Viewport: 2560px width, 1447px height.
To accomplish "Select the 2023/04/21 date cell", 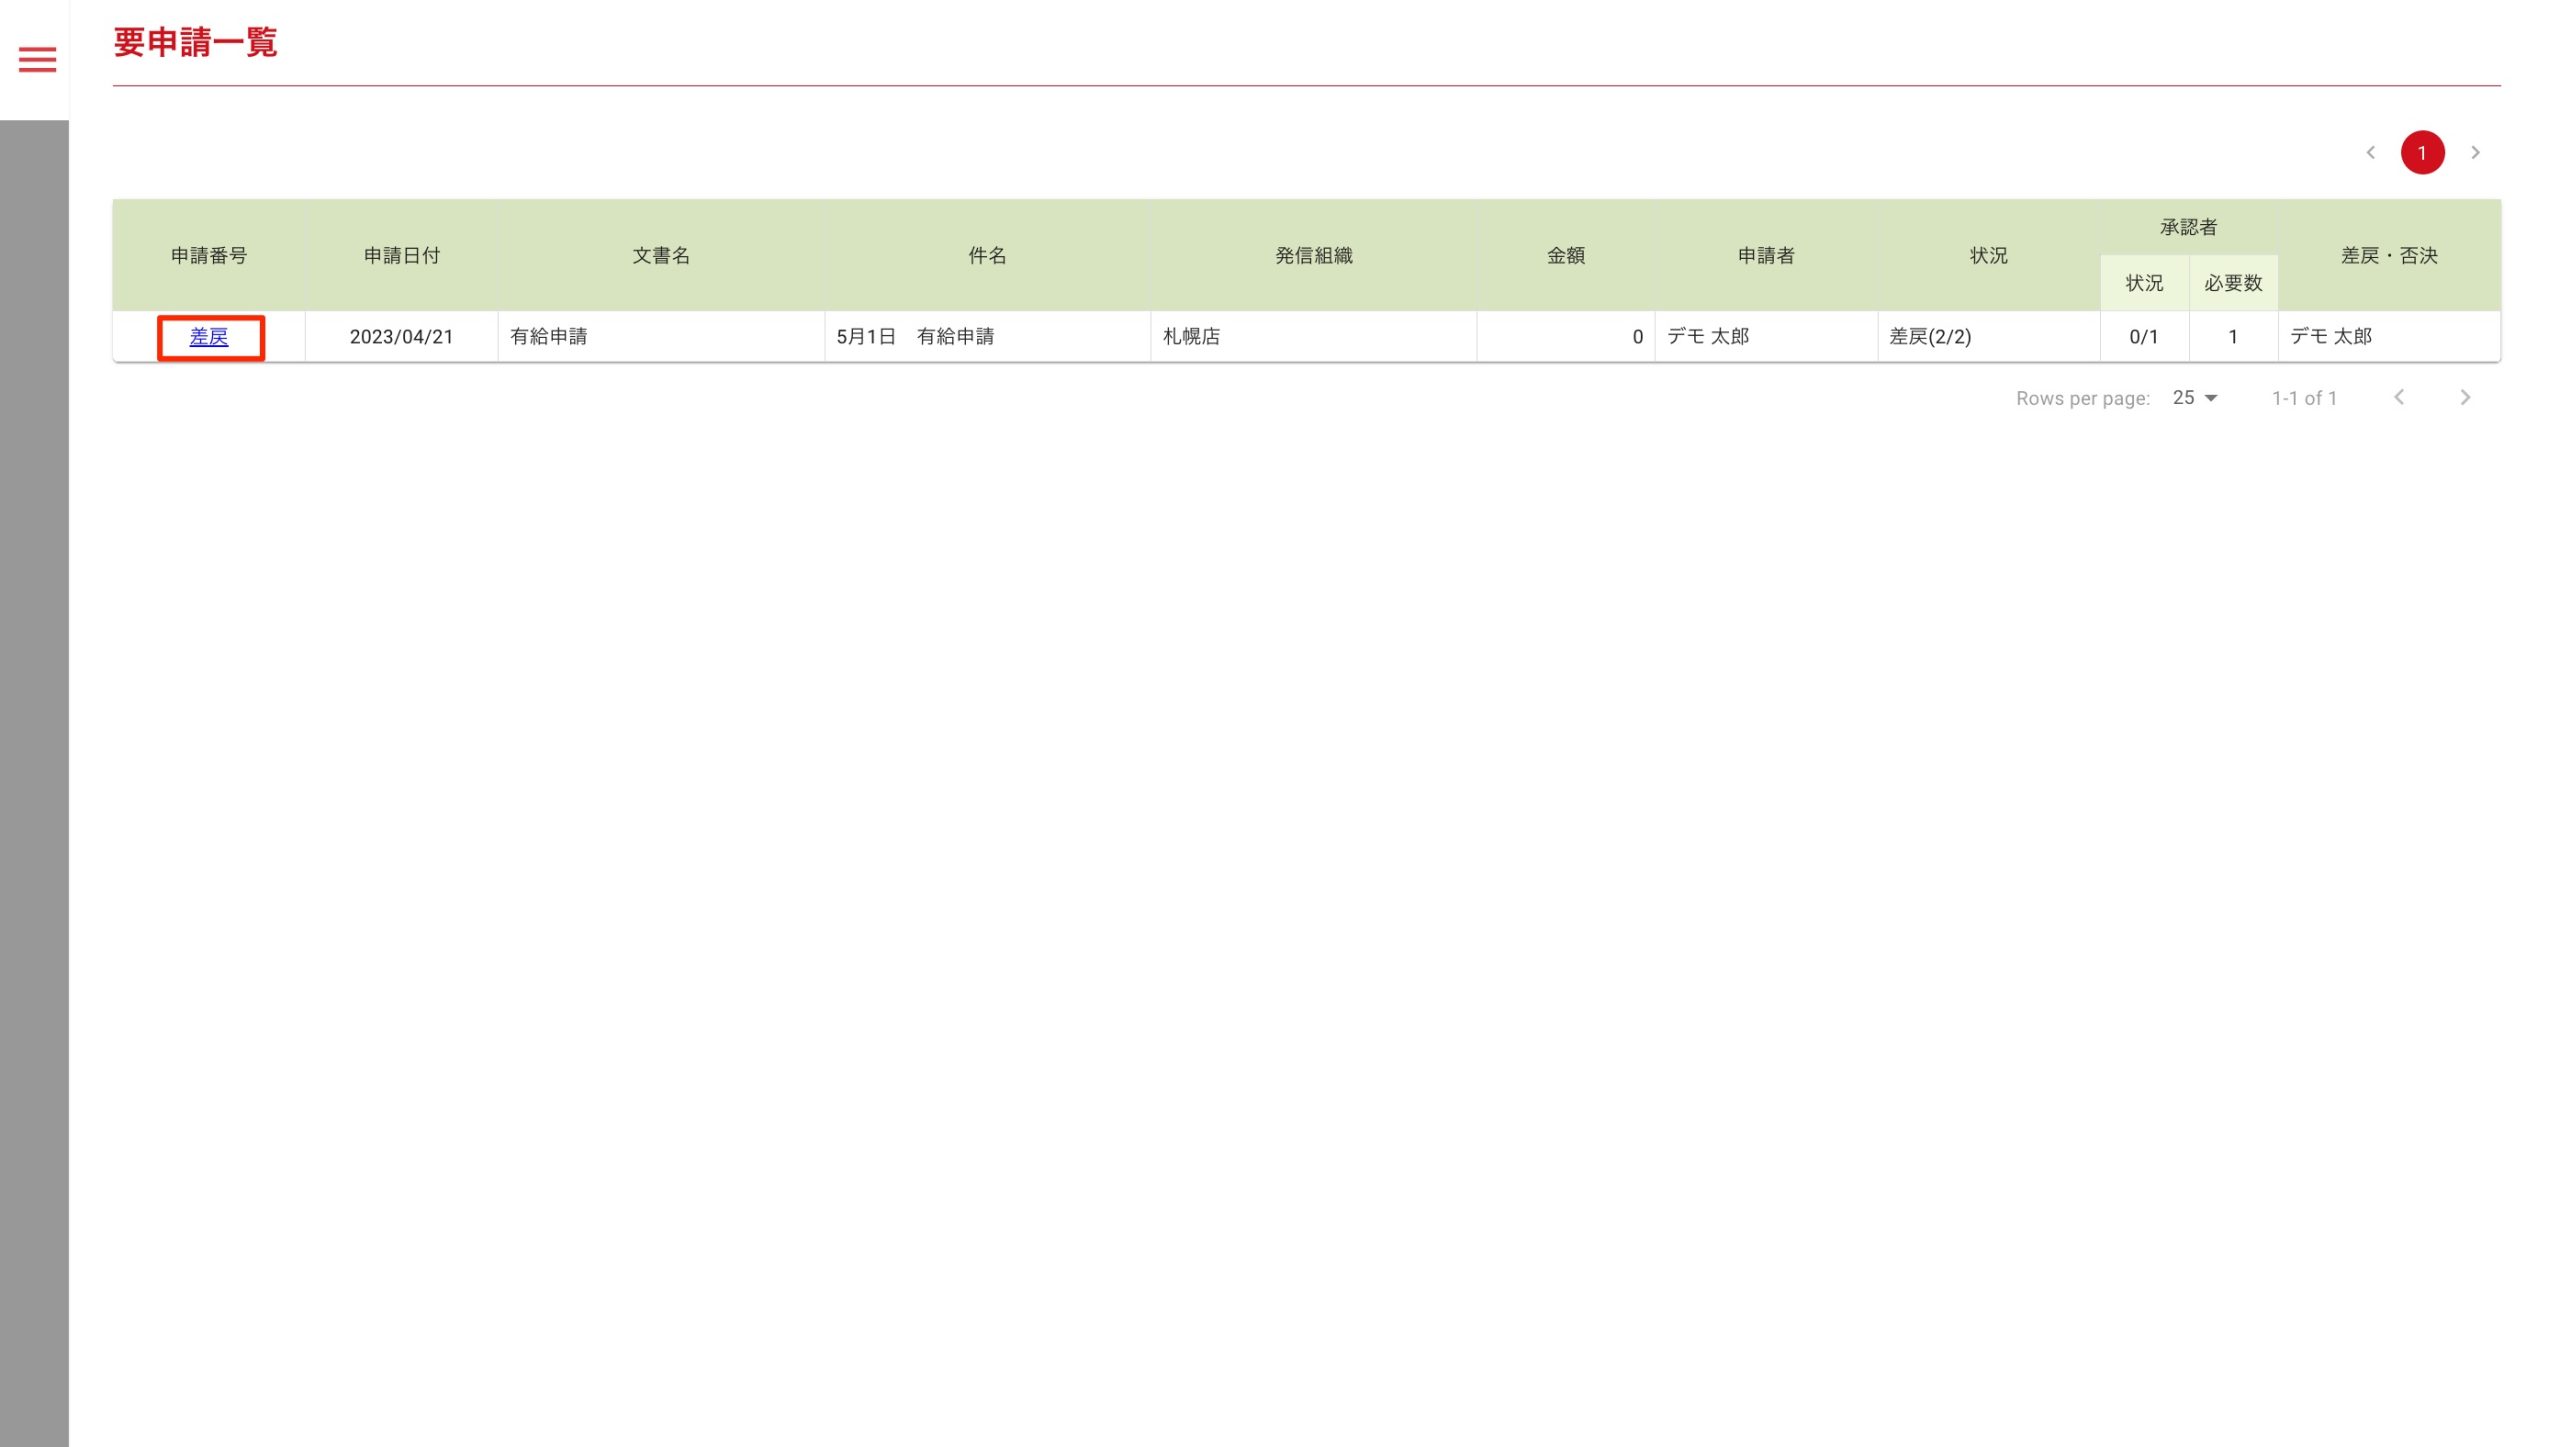I will coord(401,337).
